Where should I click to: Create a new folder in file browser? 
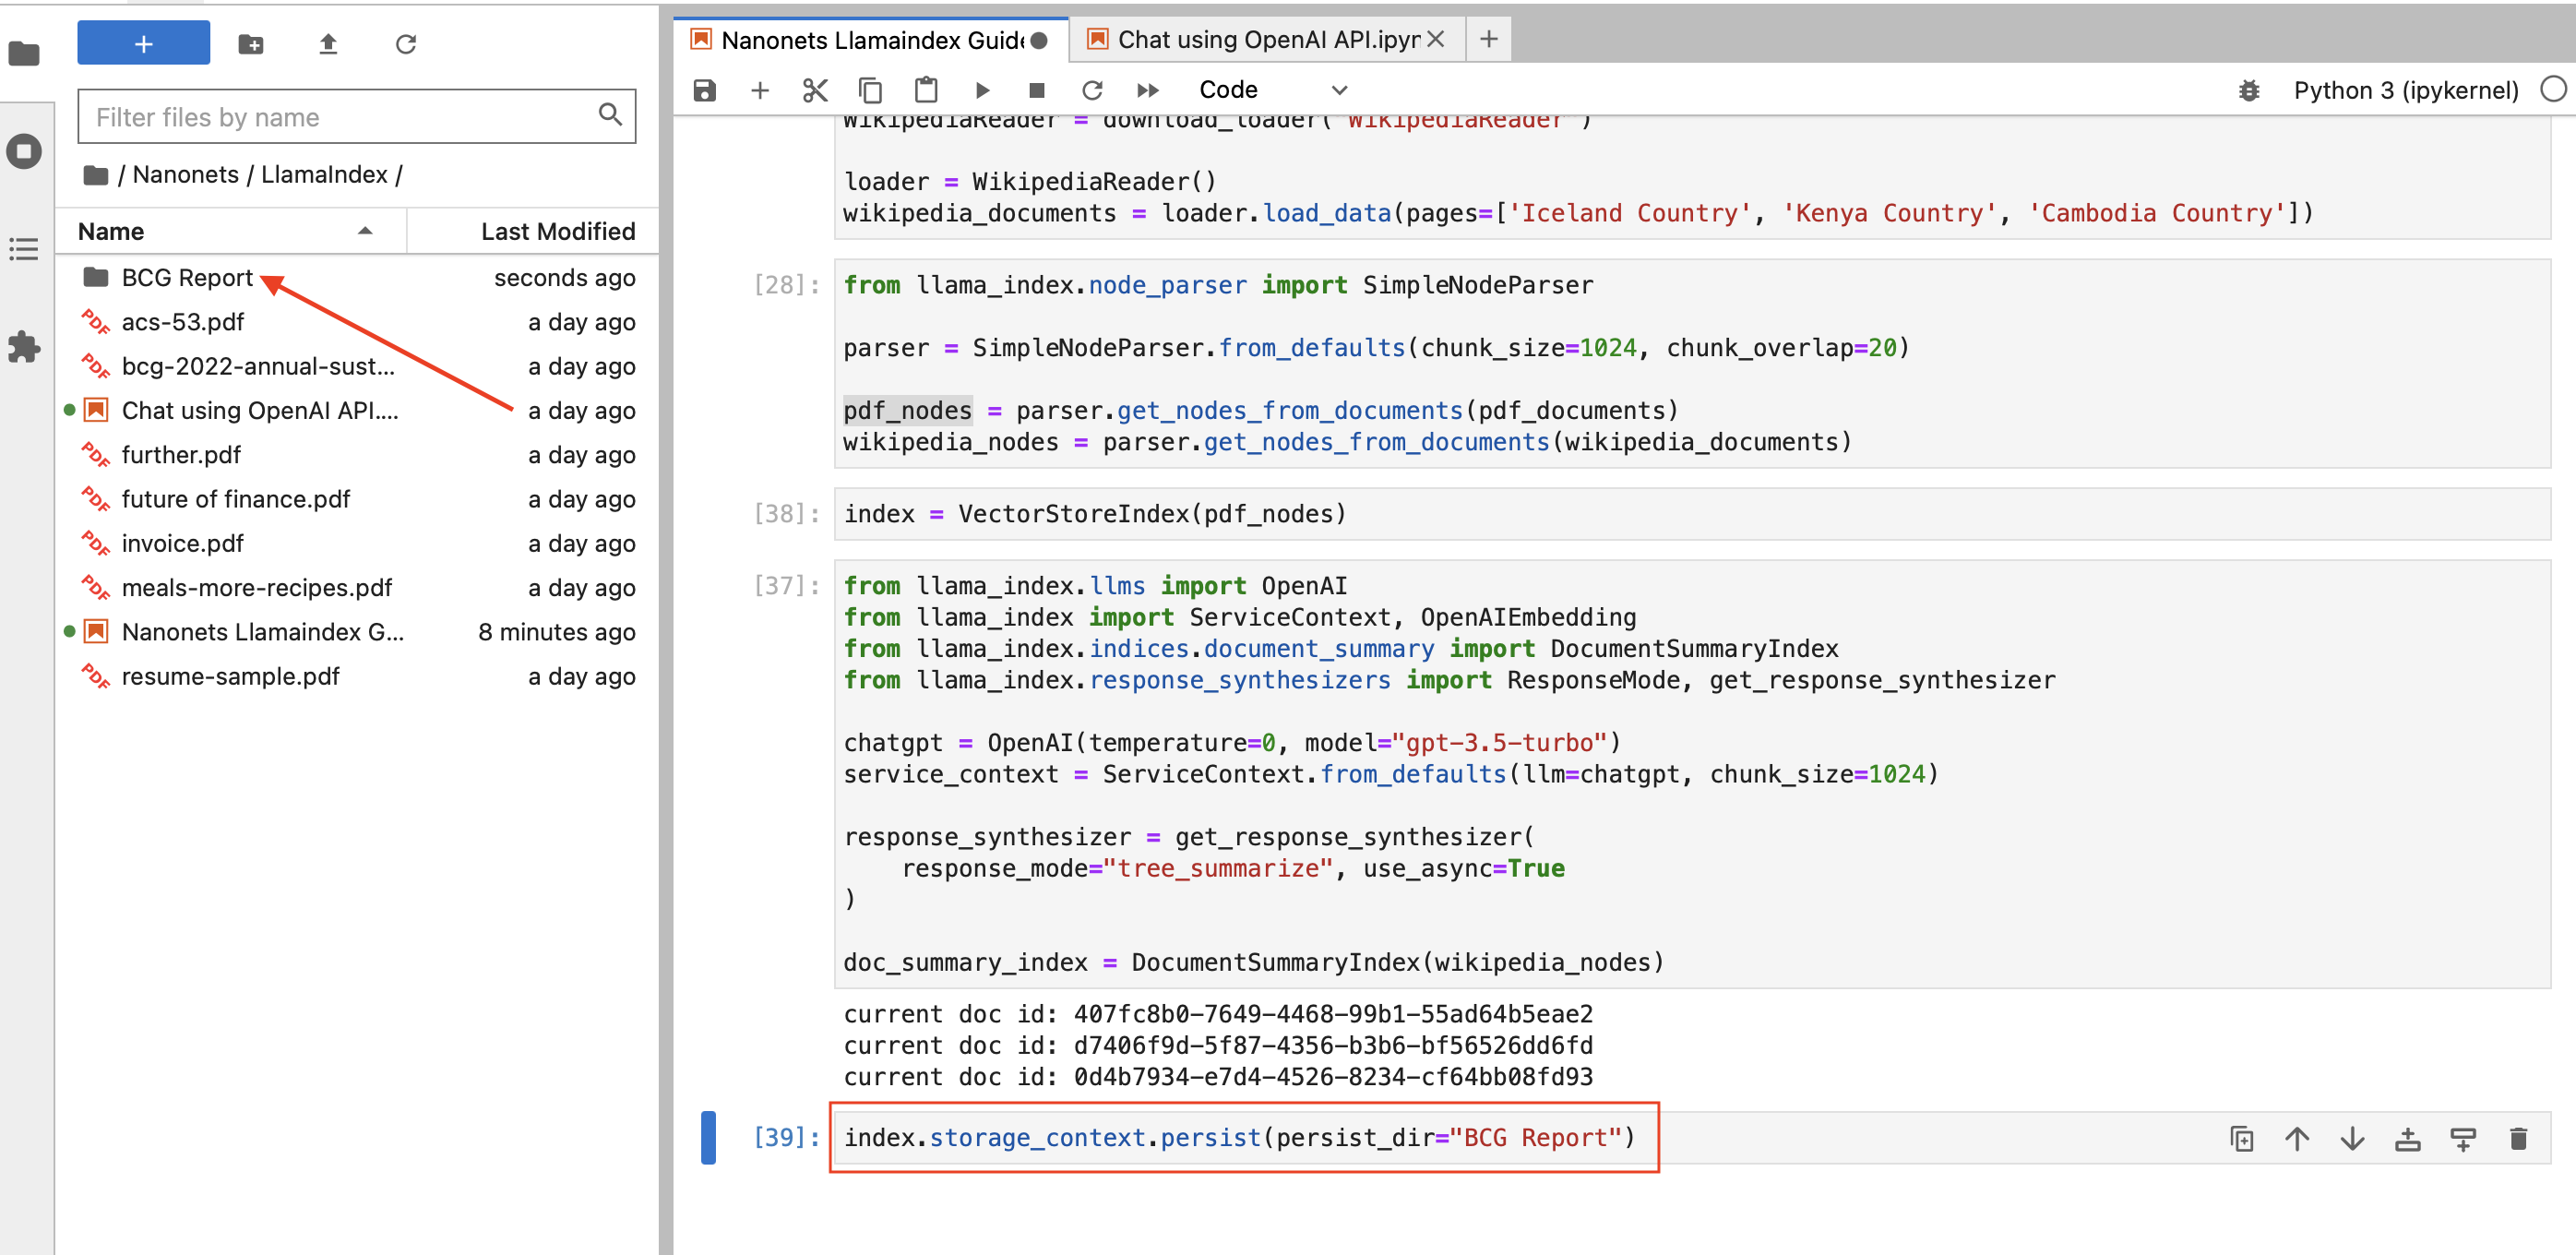point(251,44)
